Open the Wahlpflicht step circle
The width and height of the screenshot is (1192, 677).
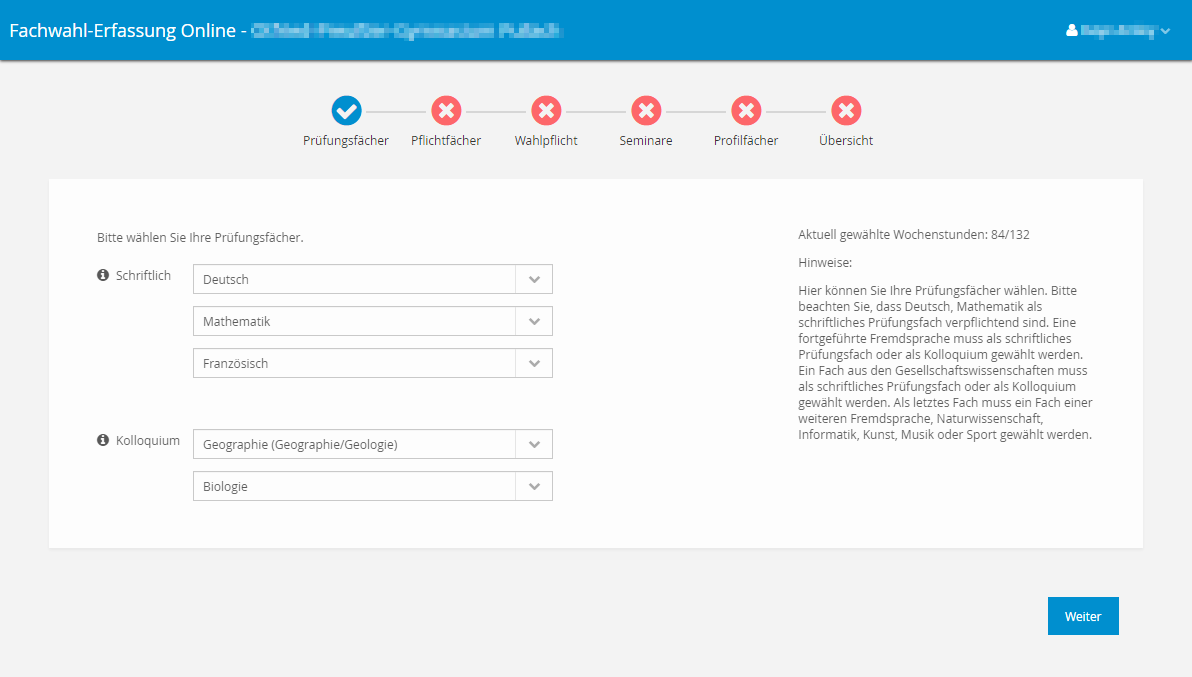click(x=546, y=111)
